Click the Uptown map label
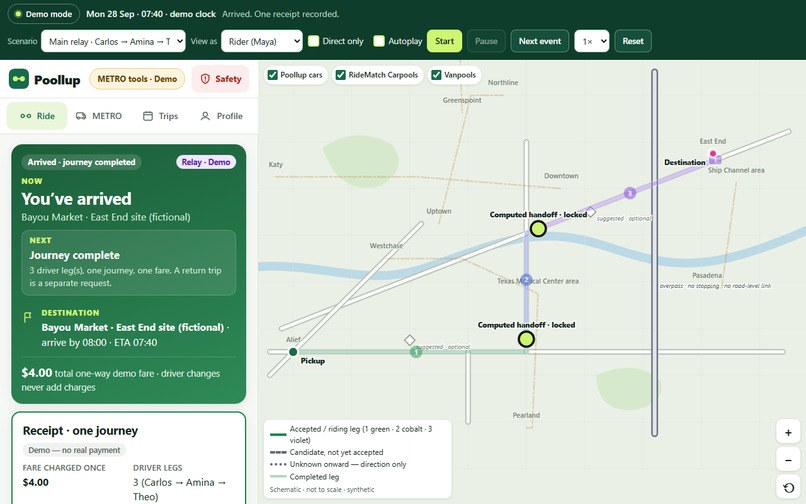 click(438, 211)
